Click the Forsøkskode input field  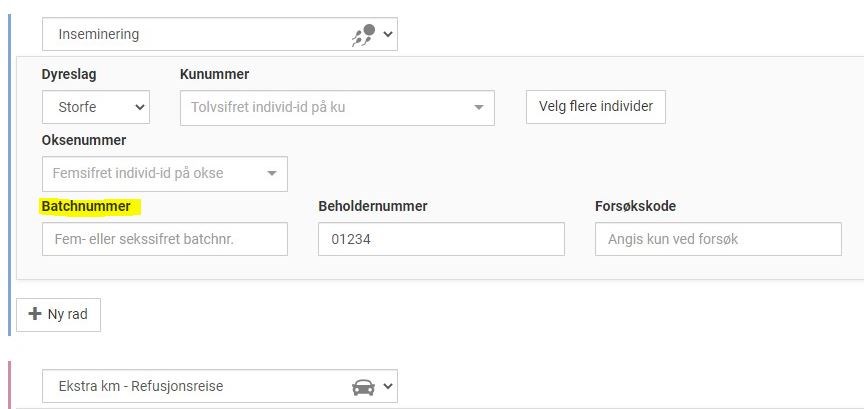click(718, 239)
